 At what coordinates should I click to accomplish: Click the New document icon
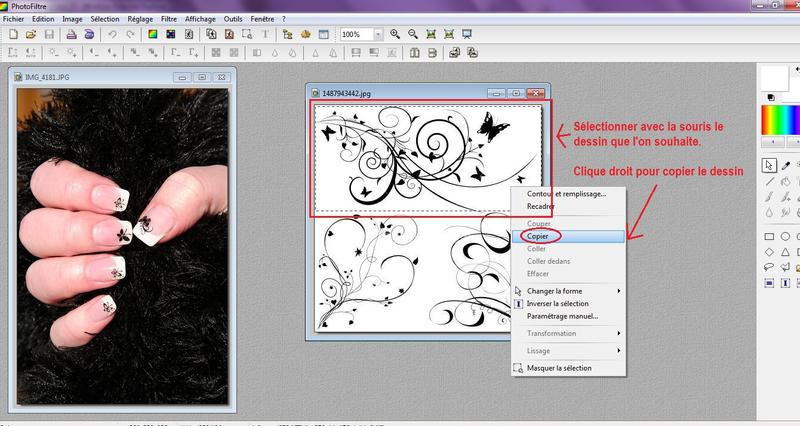coord(13,34)
